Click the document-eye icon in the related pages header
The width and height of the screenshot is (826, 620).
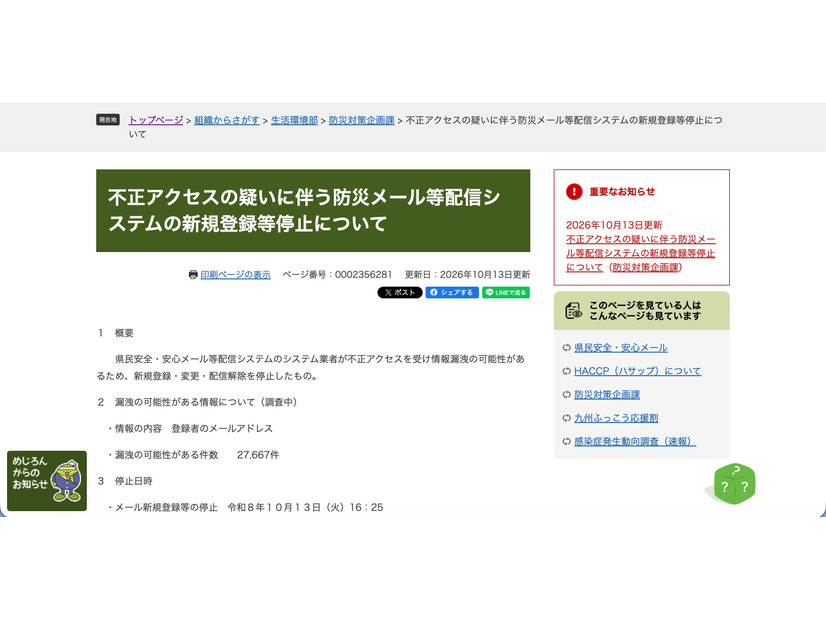coord(573,310)
